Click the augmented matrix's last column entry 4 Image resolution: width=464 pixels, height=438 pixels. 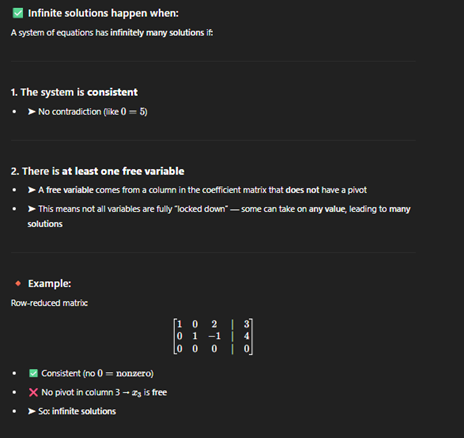tap(246, 336)
